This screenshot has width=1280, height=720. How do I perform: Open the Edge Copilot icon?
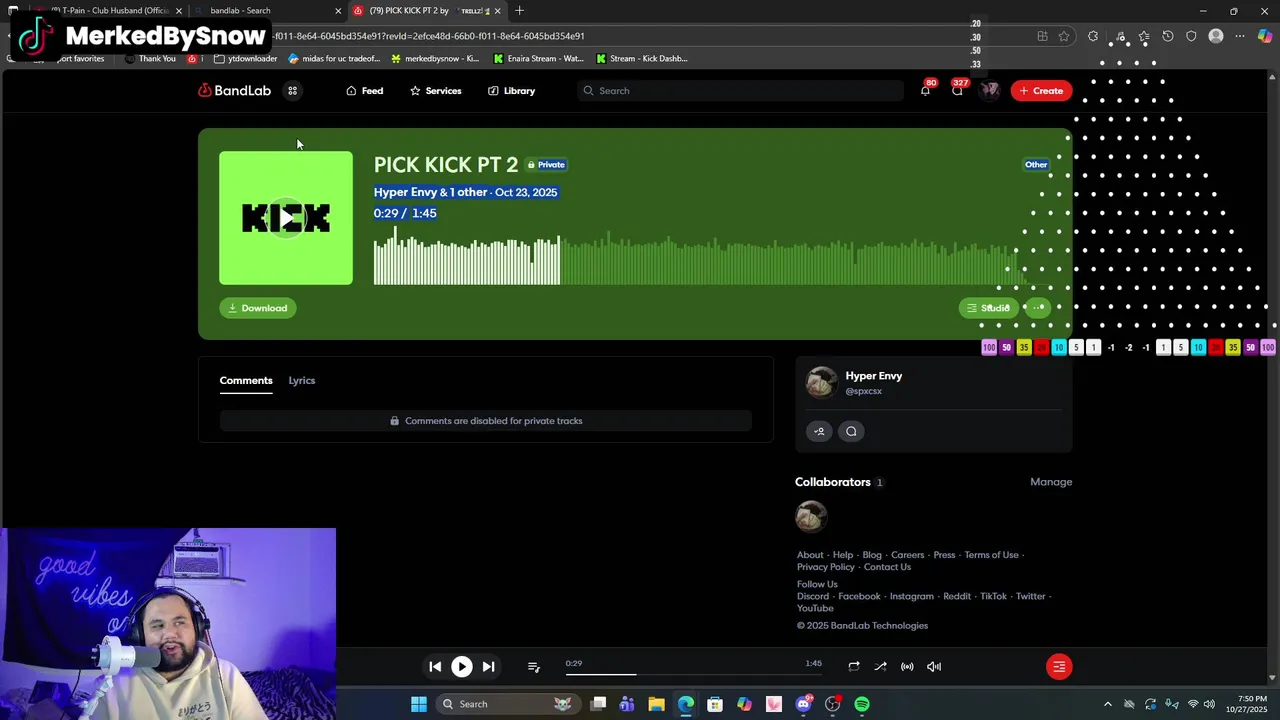[1265, 36]
